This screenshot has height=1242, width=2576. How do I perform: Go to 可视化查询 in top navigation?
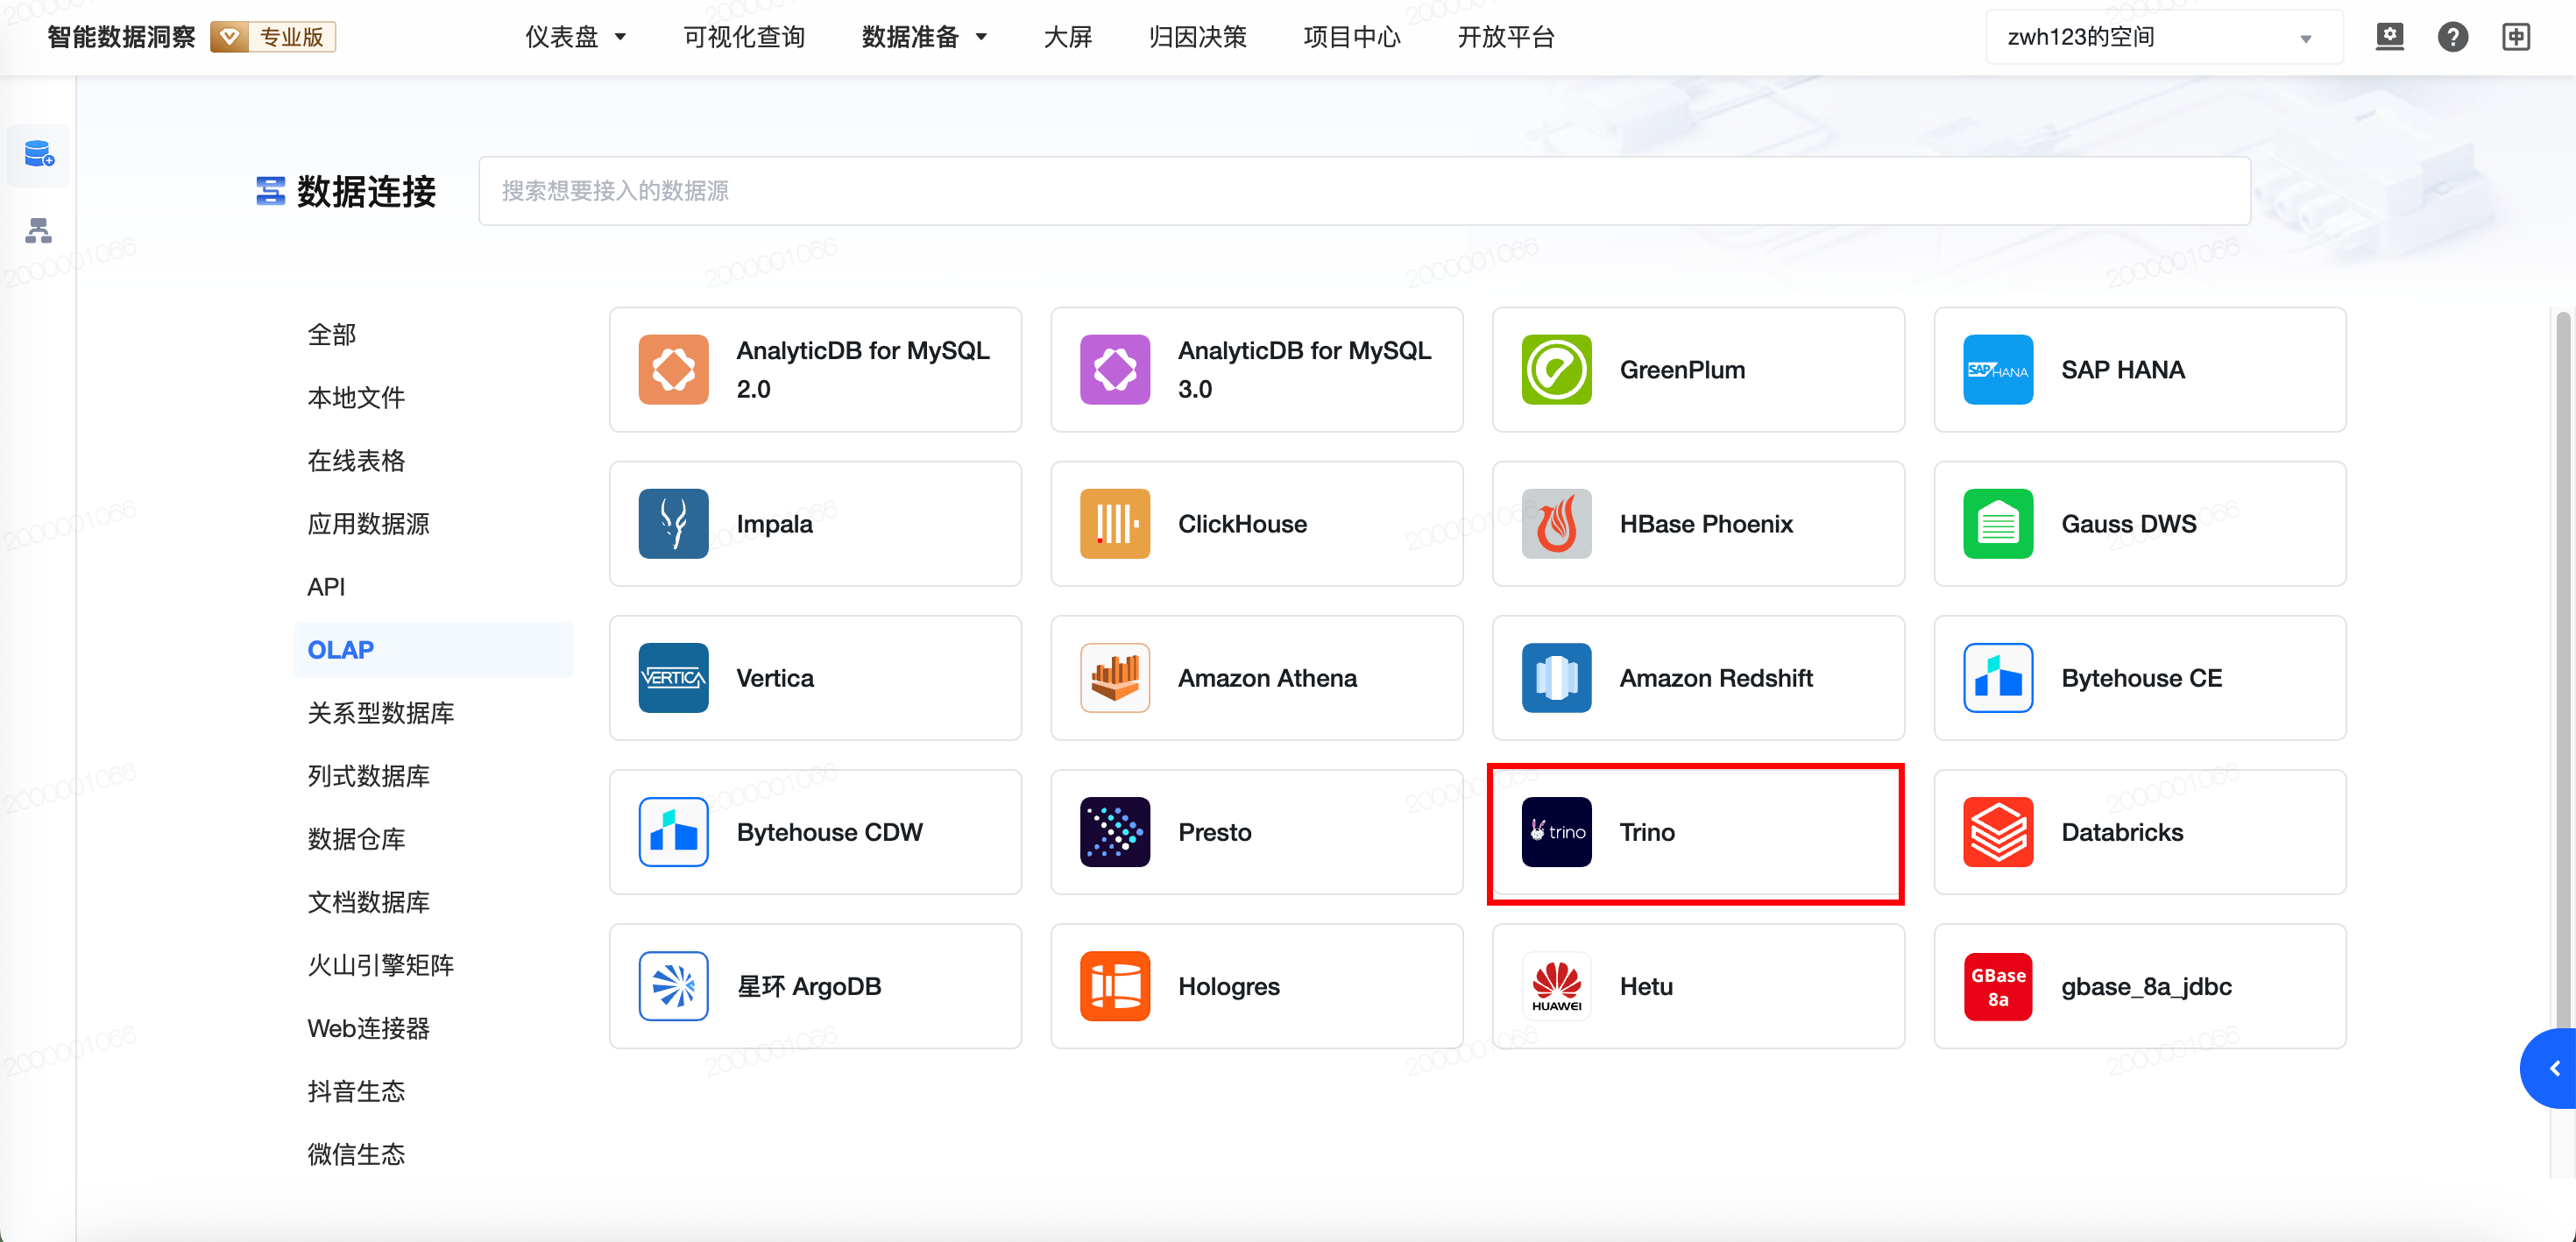click(744, 37)
